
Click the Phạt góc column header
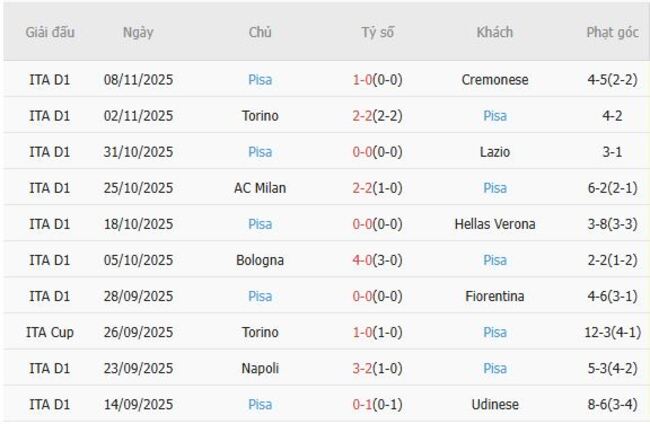612,32
